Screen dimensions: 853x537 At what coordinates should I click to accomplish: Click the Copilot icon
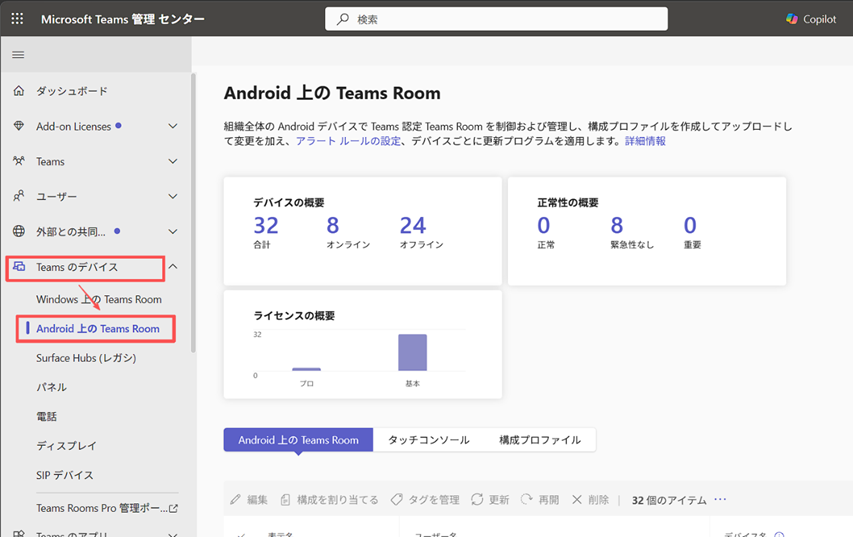(x=792, y=19)
